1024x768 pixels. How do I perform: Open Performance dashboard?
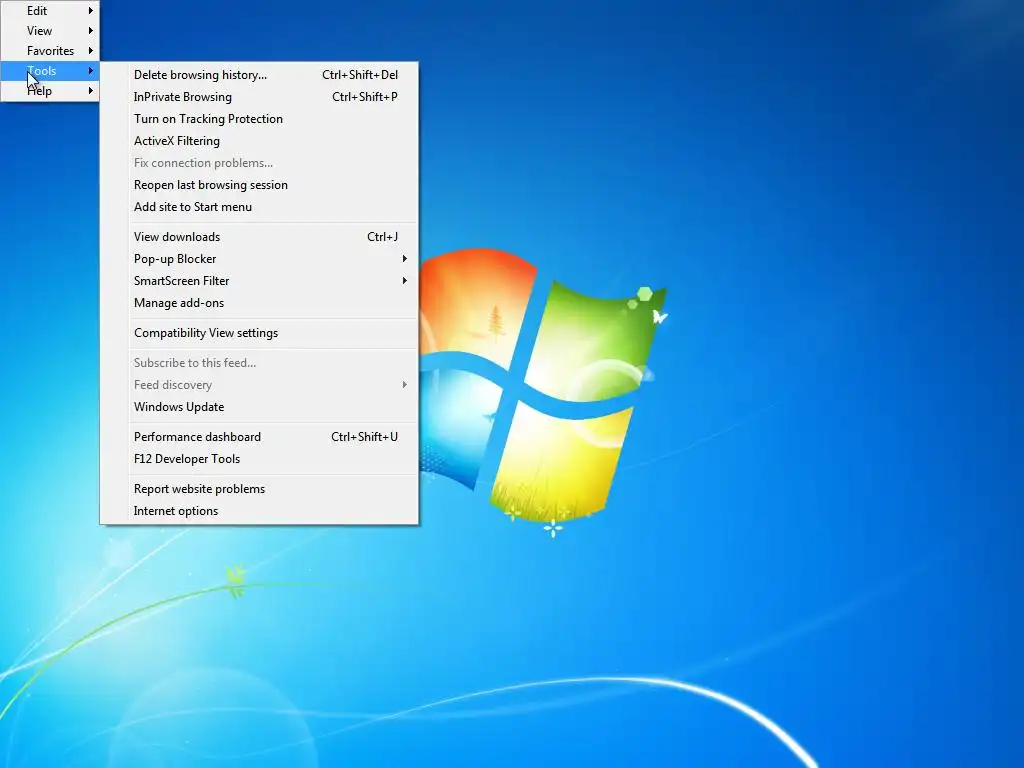(x=259, y=437)
